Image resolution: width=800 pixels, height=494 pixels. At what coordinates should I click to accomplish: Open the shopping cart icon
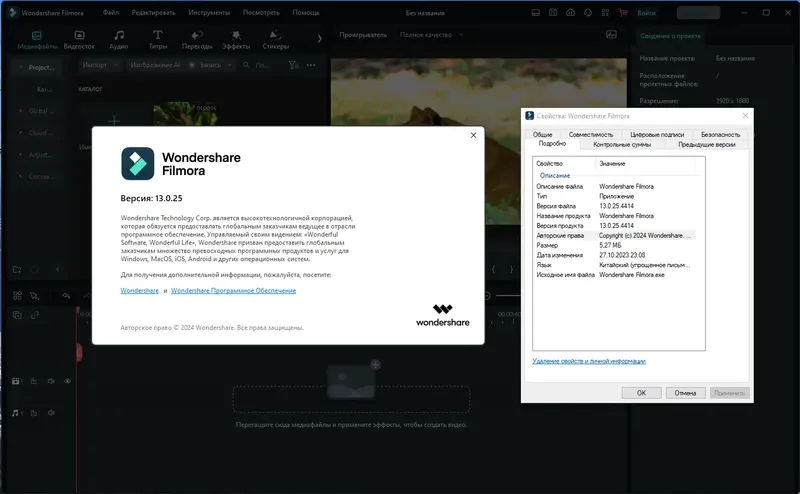click(622, 12)
